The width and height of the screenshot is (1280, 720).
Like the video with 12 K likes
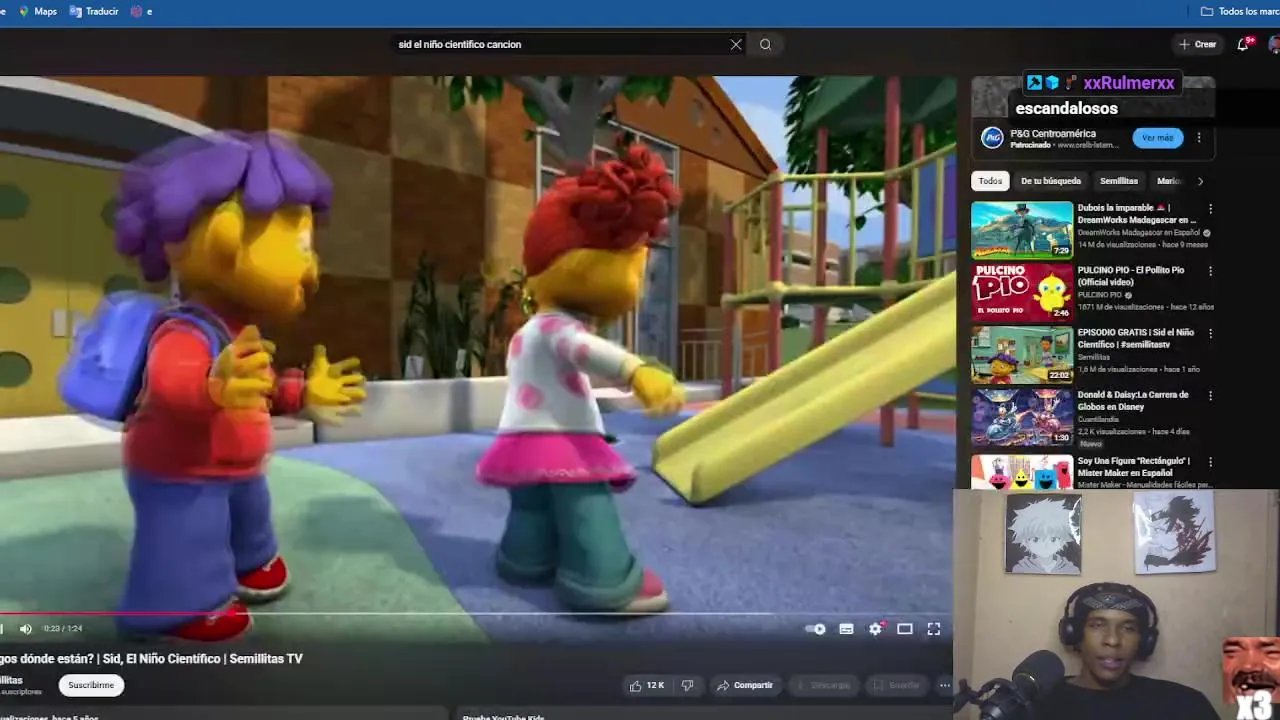click(x=647, y=685)
